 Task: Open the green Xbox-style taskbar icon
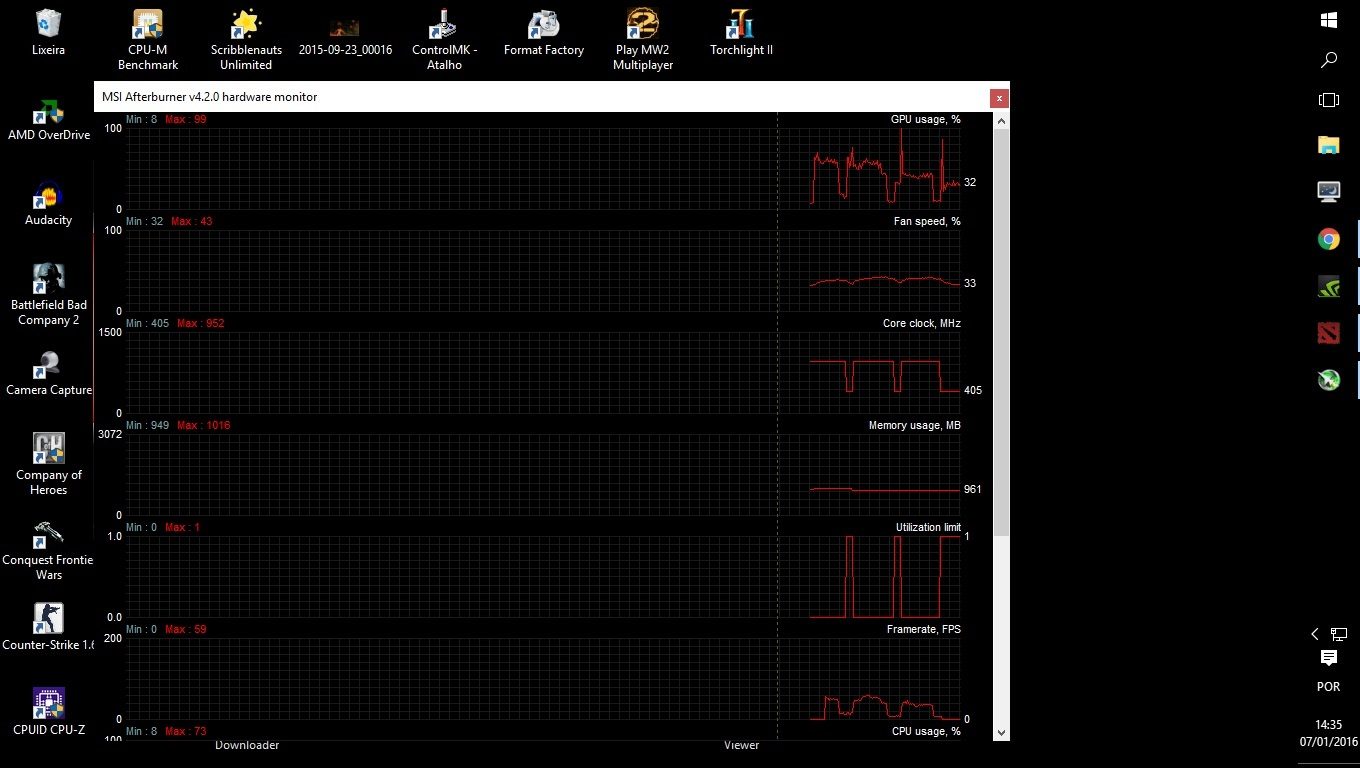(1329, 380)
